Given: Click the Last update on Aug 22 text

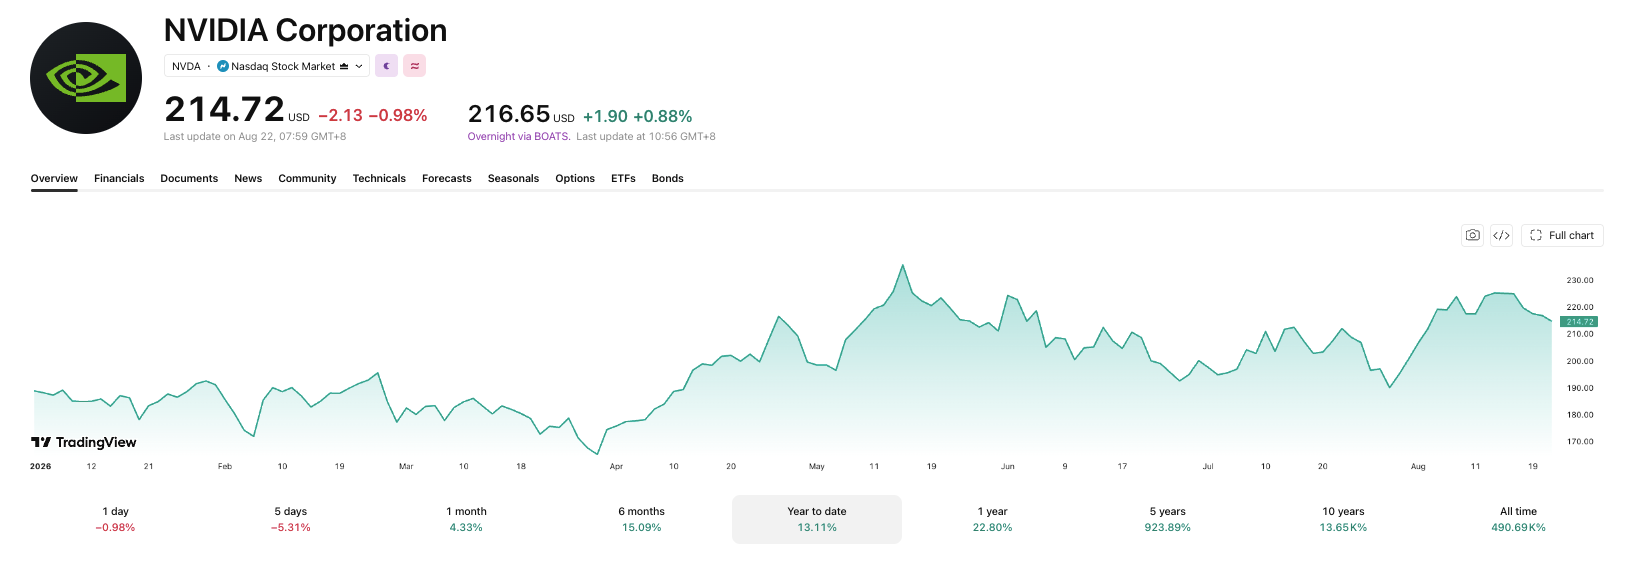Looking at the screenshot, I should click(x=255, y=137).
